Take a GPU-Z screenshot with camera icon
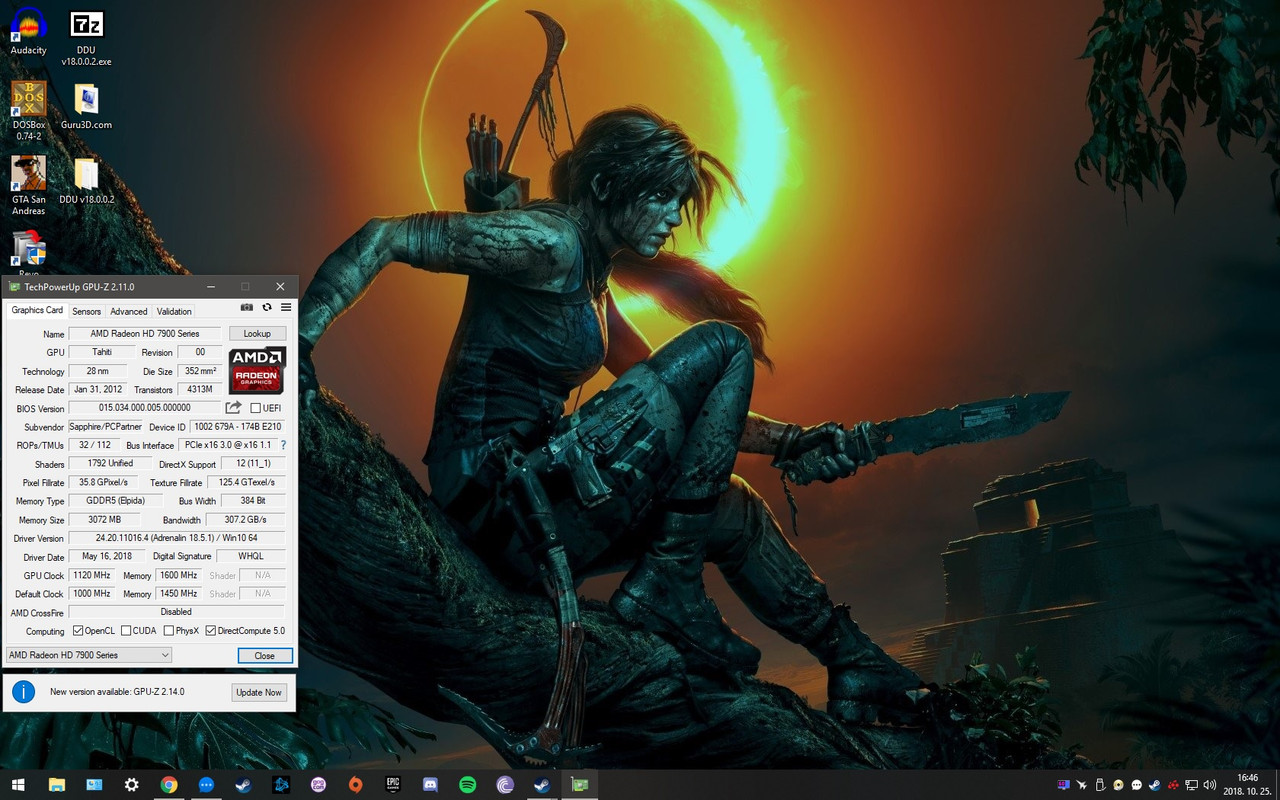Viewport: 1280px width, 800px height. 247,308
